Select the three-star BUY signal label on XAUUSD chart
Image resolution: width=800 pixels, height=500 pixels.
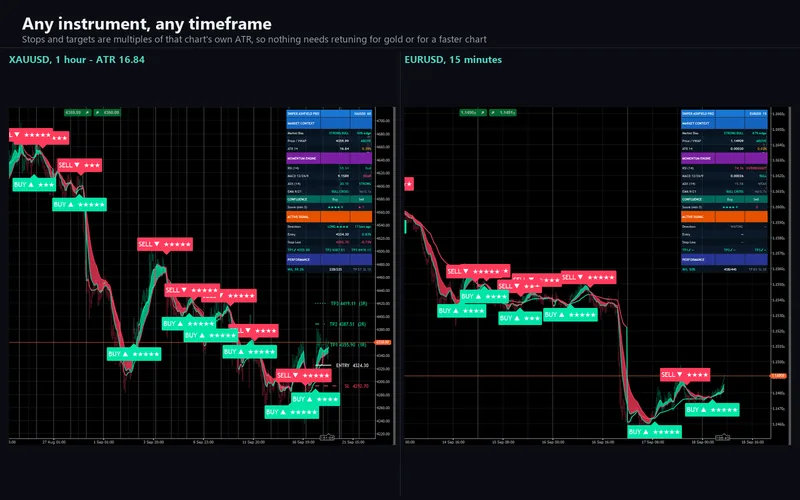point(34,184)
